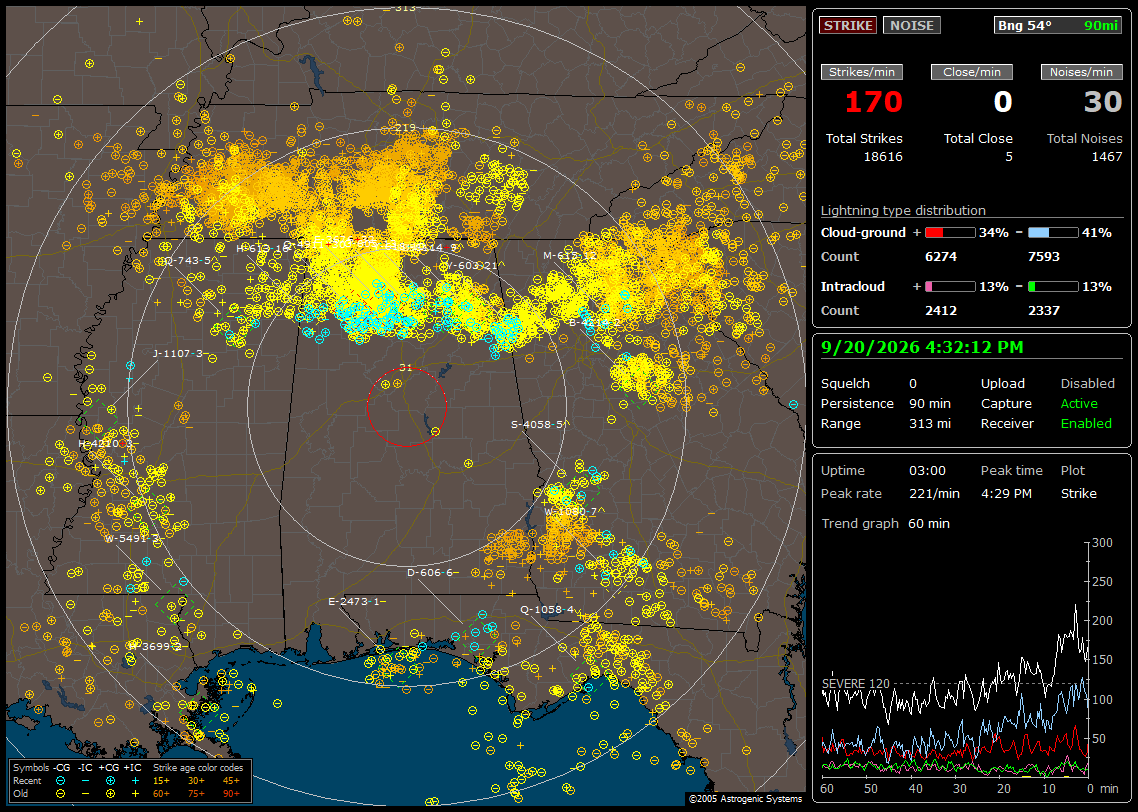Select the Close/min header label
The width and height of the screenshot is (1138, 812).
972,72
